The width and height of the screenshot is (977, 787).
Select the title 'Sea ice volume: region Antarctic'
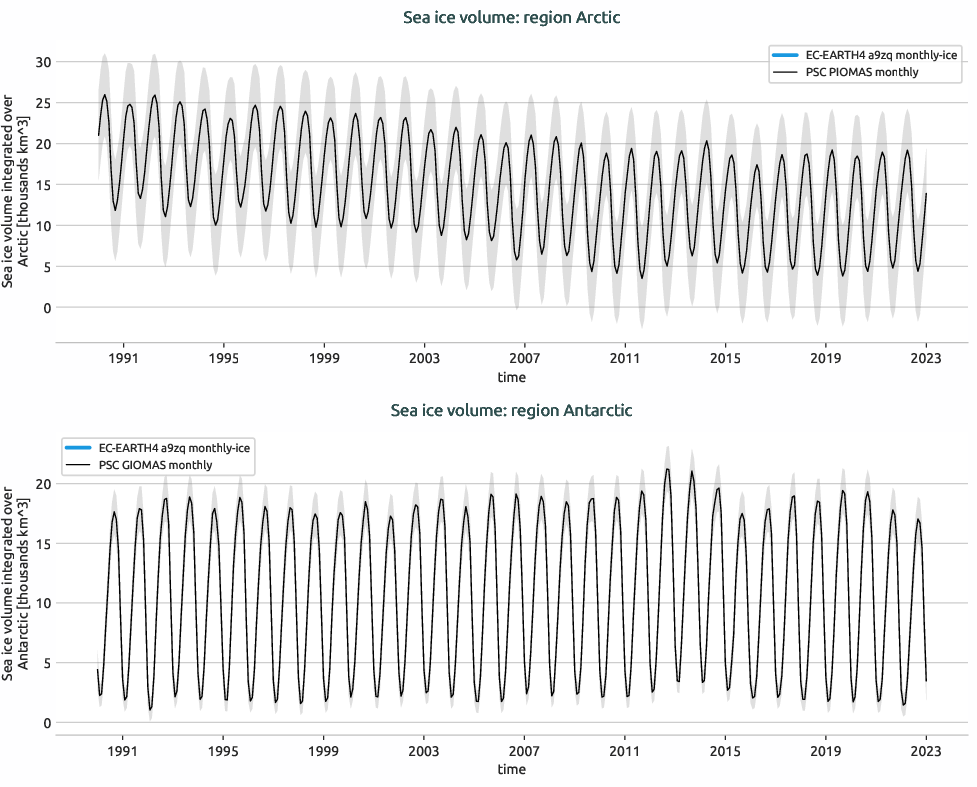(511, 410)
